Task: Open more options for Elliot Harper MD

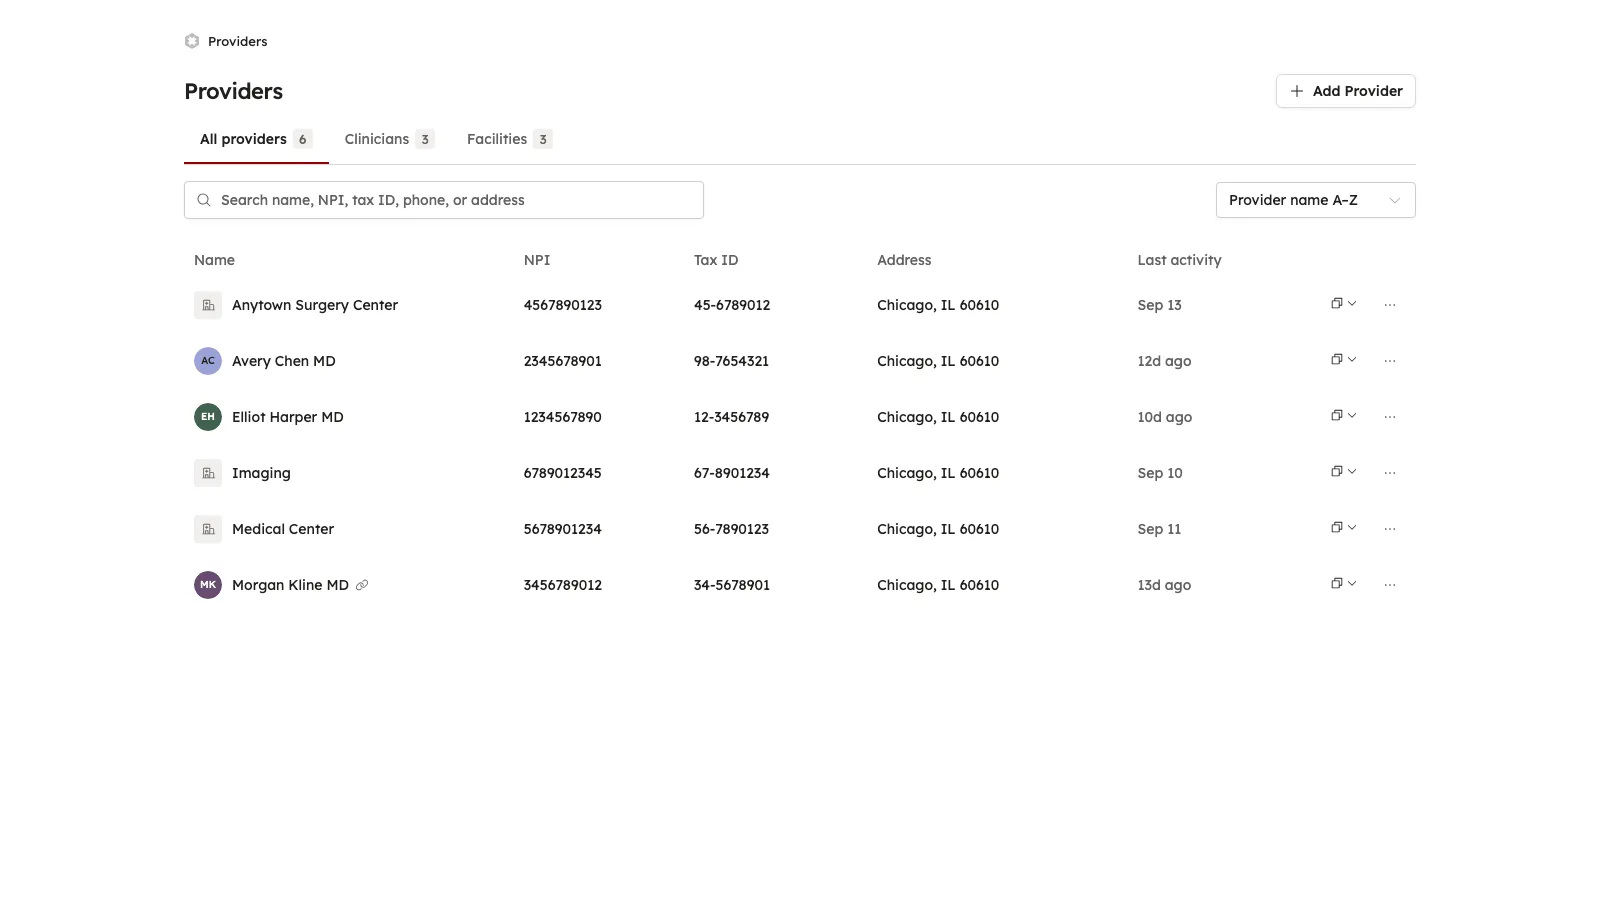Action: click(x=1390, y=417)
